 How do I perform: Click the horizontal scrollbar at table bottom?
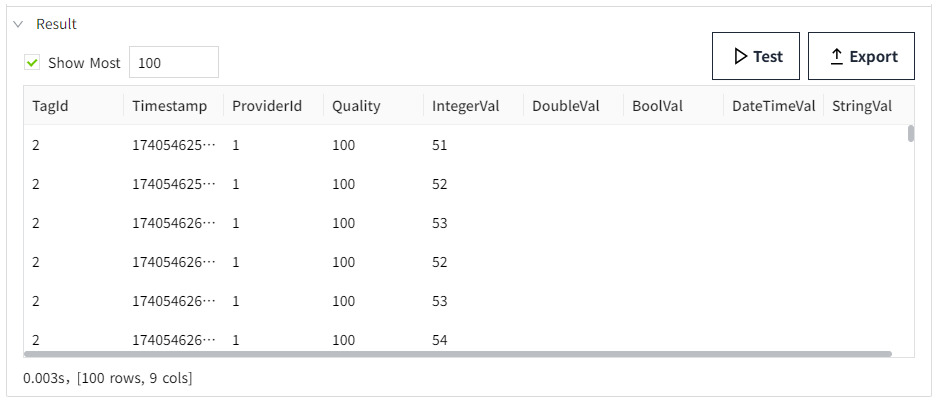point(457,354)
